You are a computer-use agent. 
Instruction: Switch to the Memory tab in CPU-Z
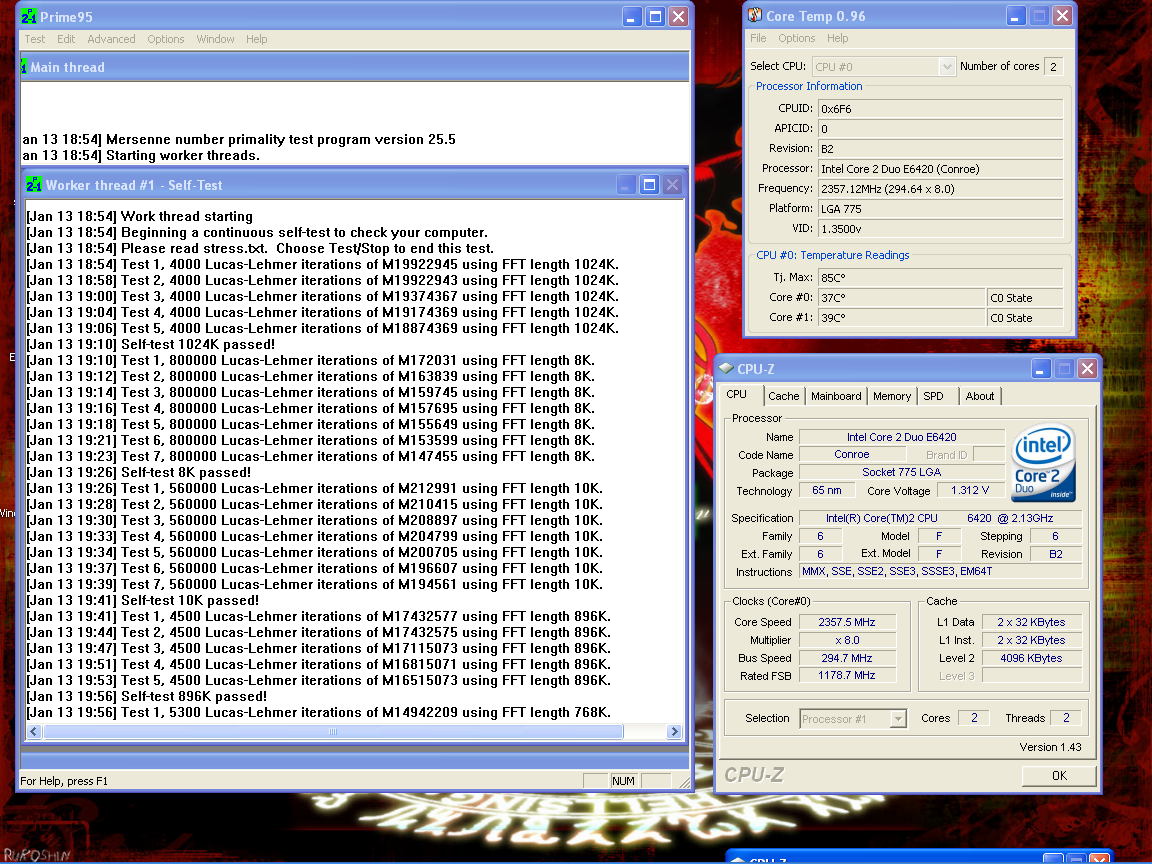coord(892,396)
